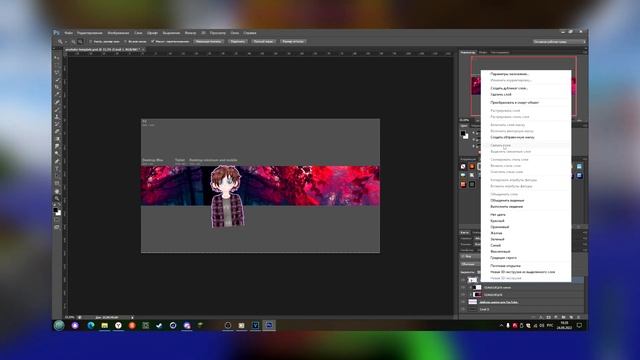Switch to the Навигатор panel tab
640x360 pixels.
coord(468,52)
